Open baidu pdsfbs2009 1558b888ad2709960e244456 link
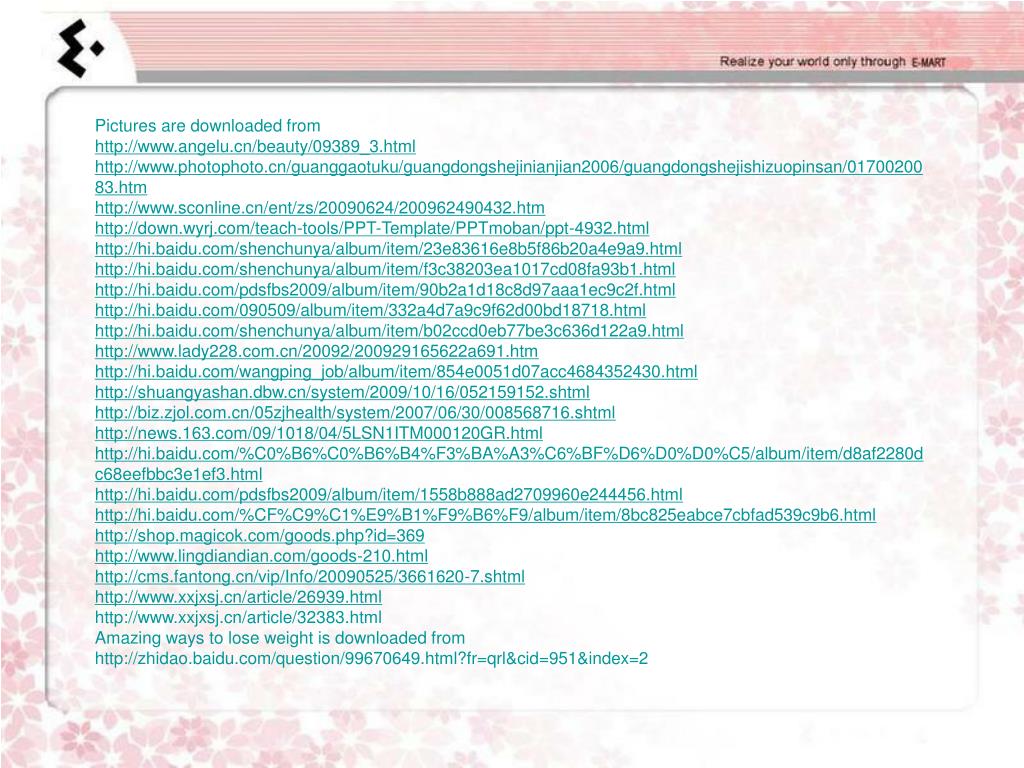This screenshot has height=768, width=1024. [x=389, y=494]
